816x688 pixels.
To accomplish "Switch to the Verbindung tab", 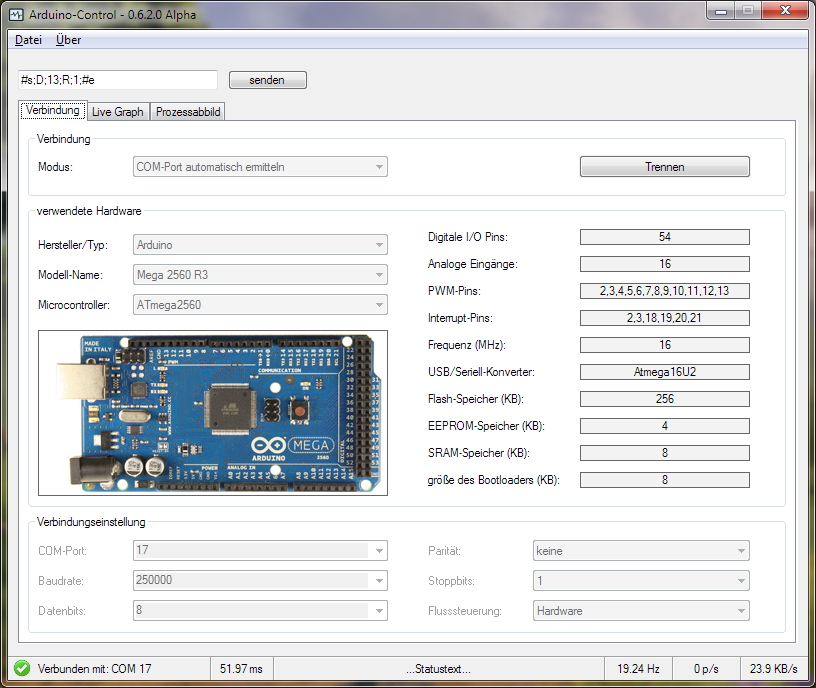I will (53, 110).
